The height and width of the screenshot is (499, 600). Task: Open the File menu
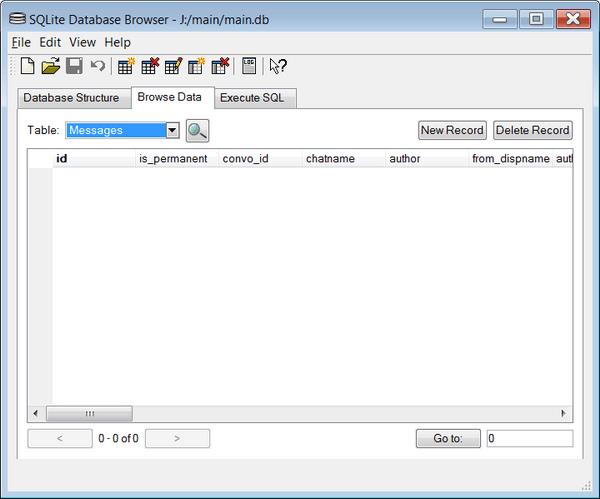point(21,42)
